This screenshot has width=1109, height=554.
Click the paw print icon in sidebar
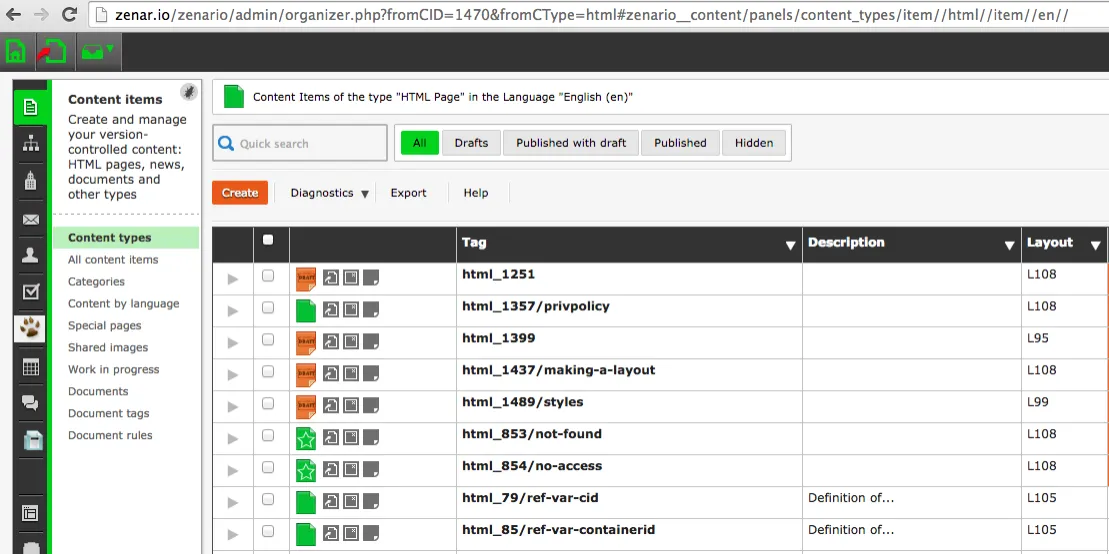coord(30,328)
